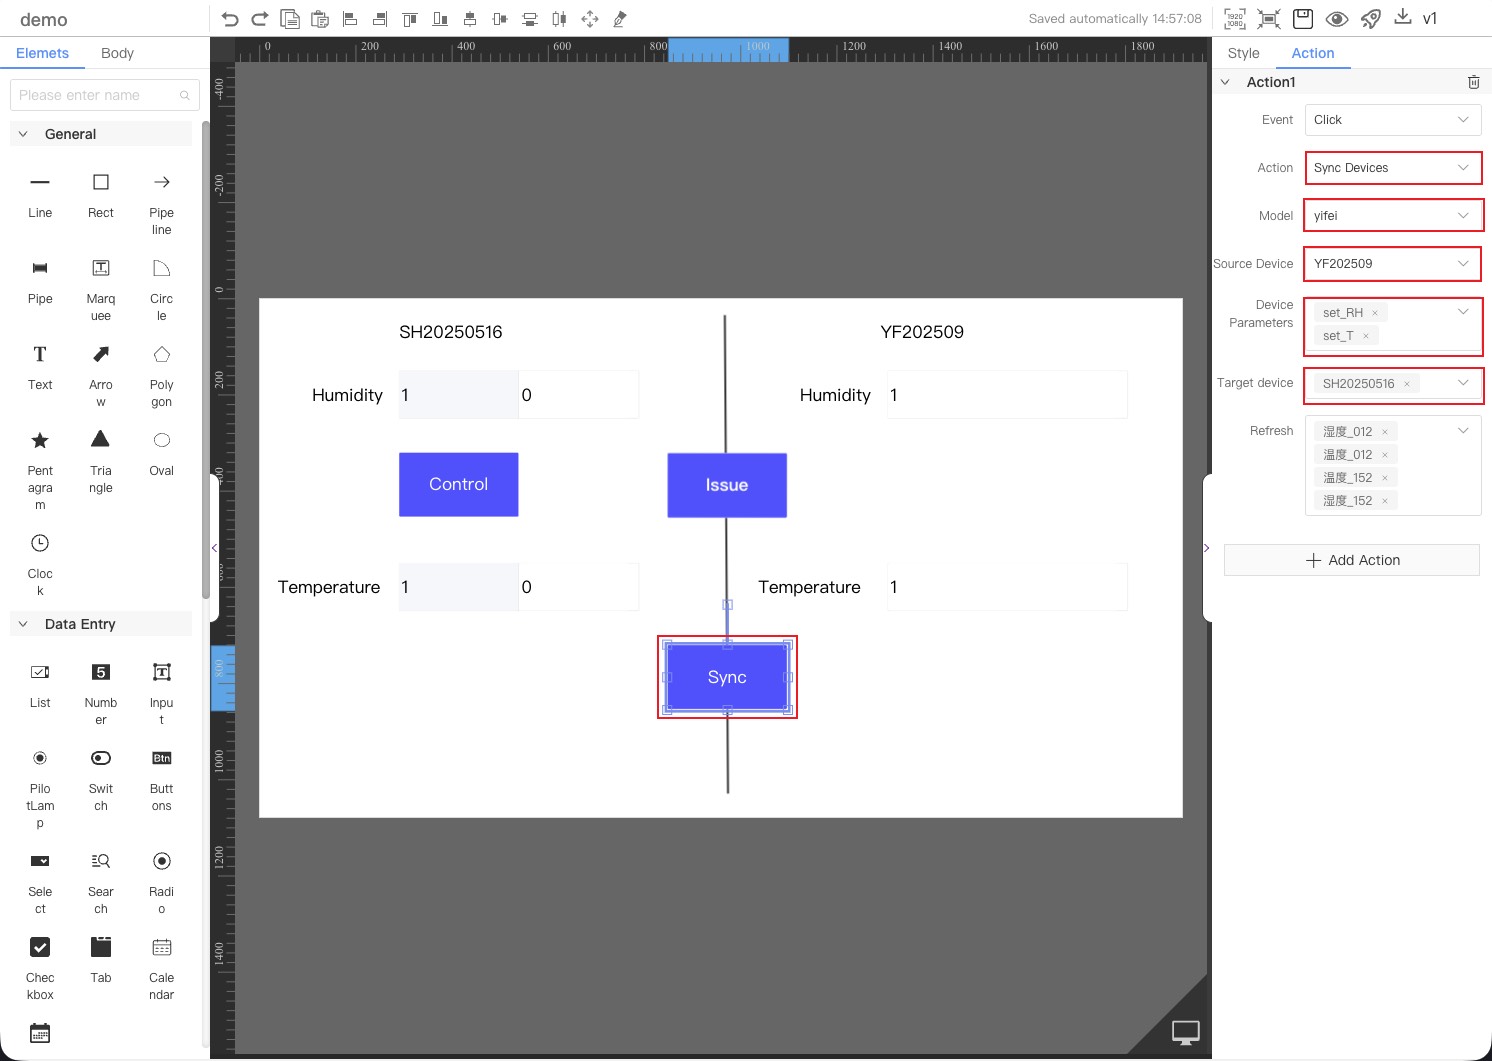Pick the Clock element from General
1492x1061 pixels.
[40, 544]
